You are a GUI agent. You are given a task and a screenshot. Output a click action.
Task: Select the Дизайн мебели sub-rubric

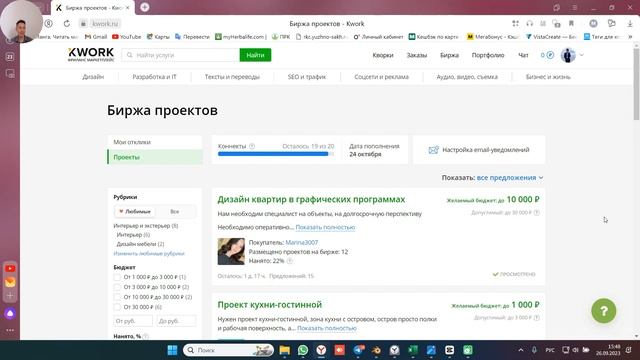point(140,244)
